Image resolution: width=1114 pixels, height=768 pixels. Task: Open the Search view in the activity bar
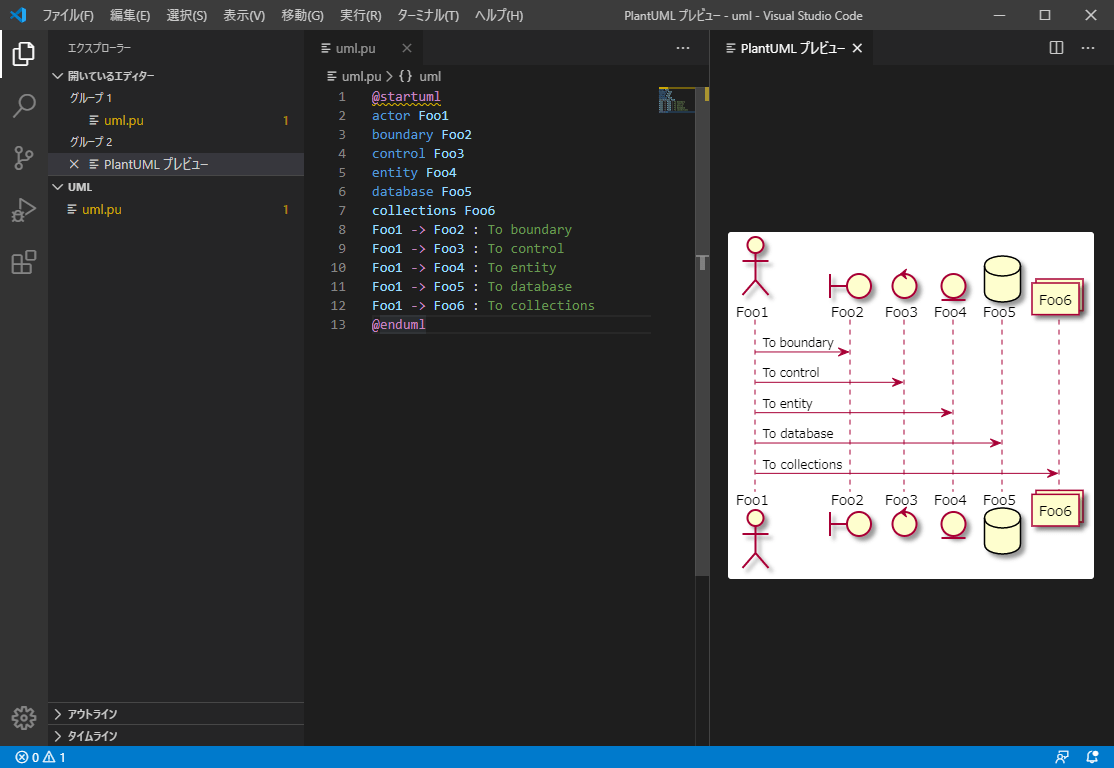point(22,103)
